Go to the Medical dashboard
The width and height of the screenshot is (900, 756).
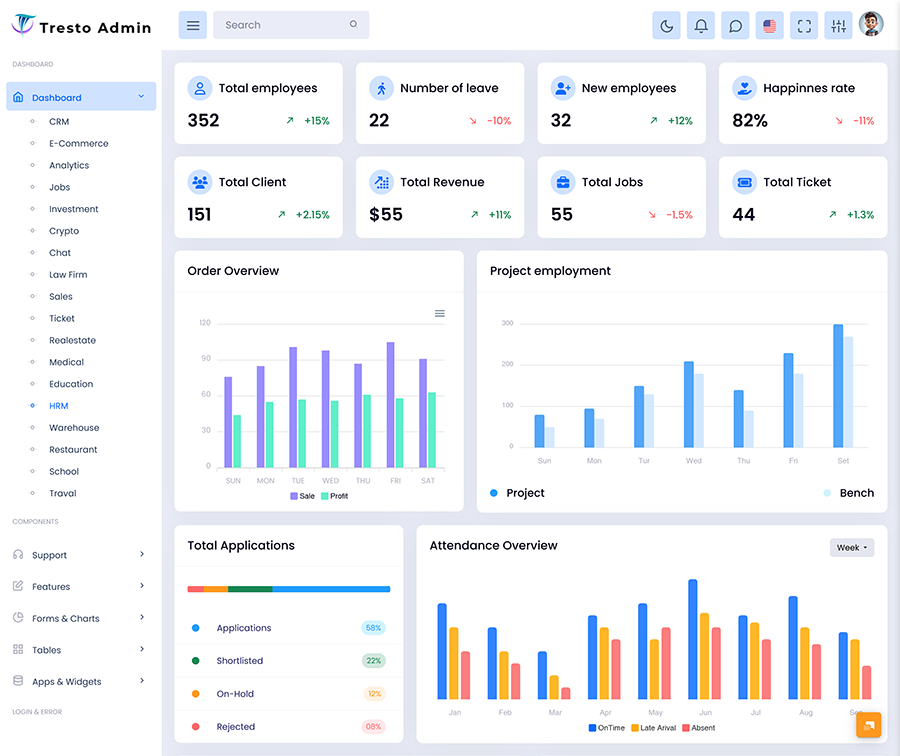(67, 362)
